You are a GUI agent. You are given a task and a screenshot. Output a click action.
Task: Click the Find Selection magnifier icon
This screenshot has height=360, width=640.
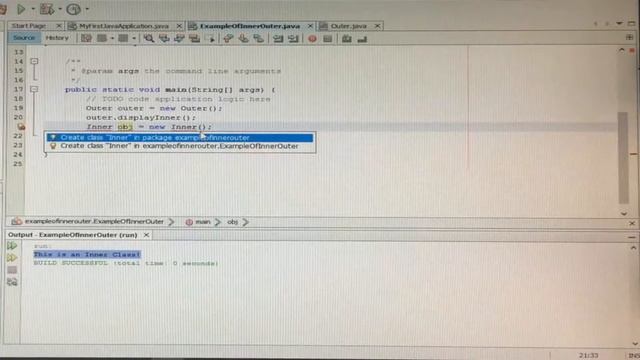coord(149,38)
